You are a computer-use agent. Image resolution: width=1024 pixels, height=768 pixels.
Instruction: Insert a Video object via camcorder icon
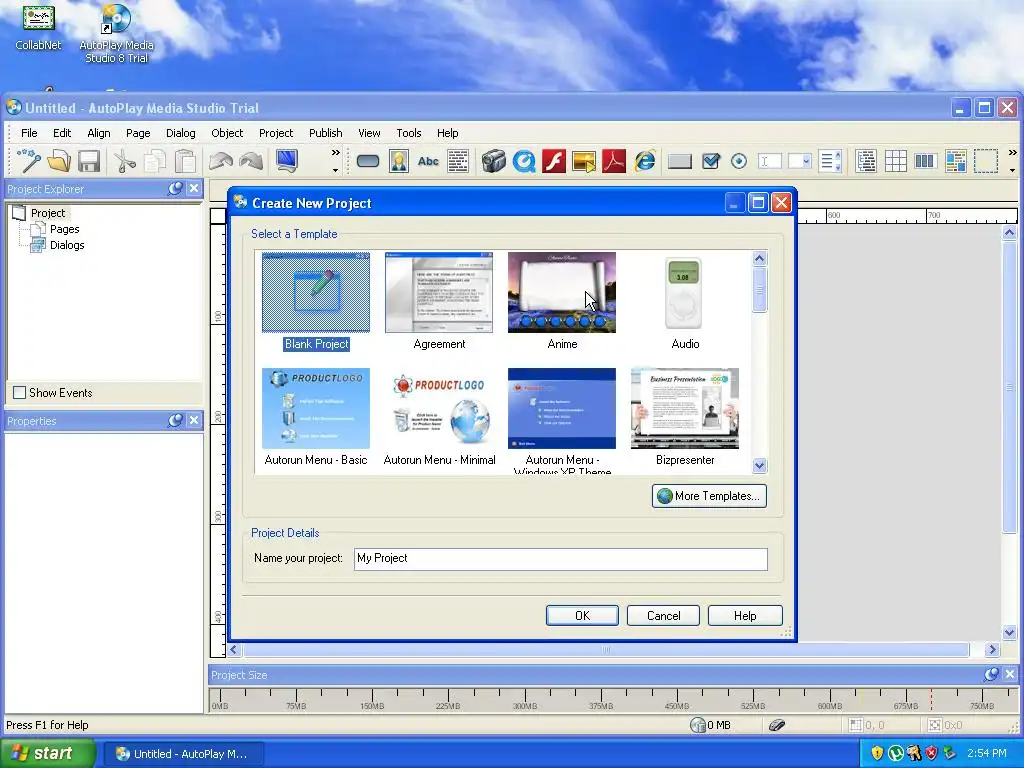pyautogui.click(x=494, y=161)
